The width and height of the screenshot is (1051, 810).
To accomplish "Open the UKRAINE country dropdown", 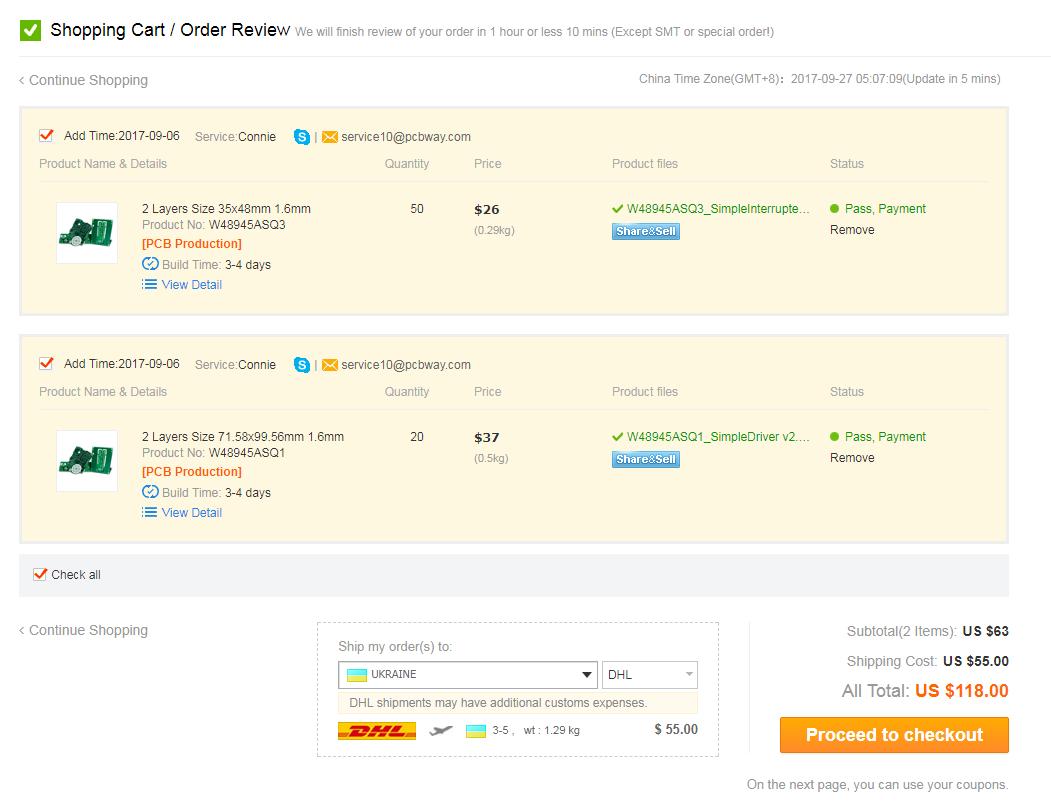I will [x=467, y=675].
